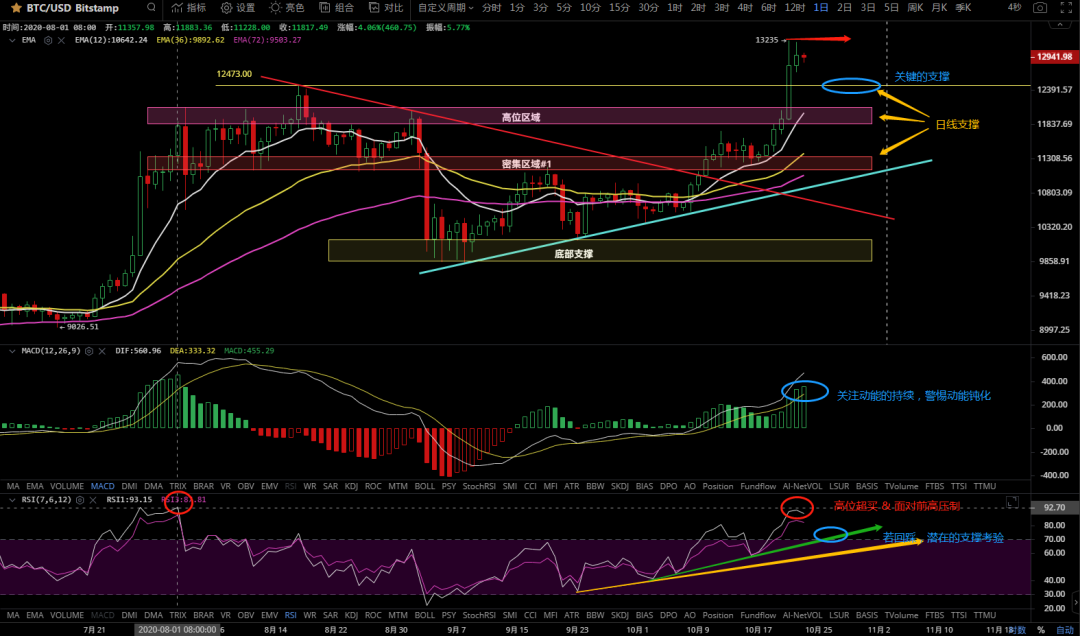This screenshot has height=636, width=1080.
Task: Switch to the 周K weekly timeframe
Action: tap(916, 7)
